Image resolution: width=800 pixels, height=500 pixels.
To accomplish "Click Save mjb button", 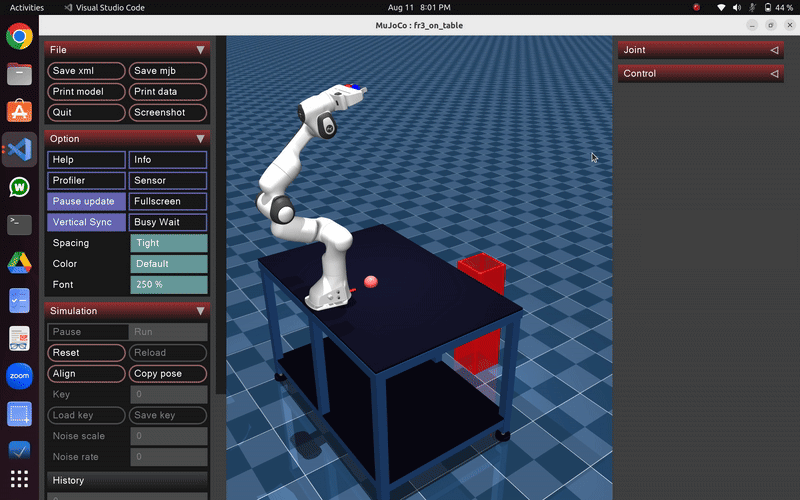I will tap(168, 71).
